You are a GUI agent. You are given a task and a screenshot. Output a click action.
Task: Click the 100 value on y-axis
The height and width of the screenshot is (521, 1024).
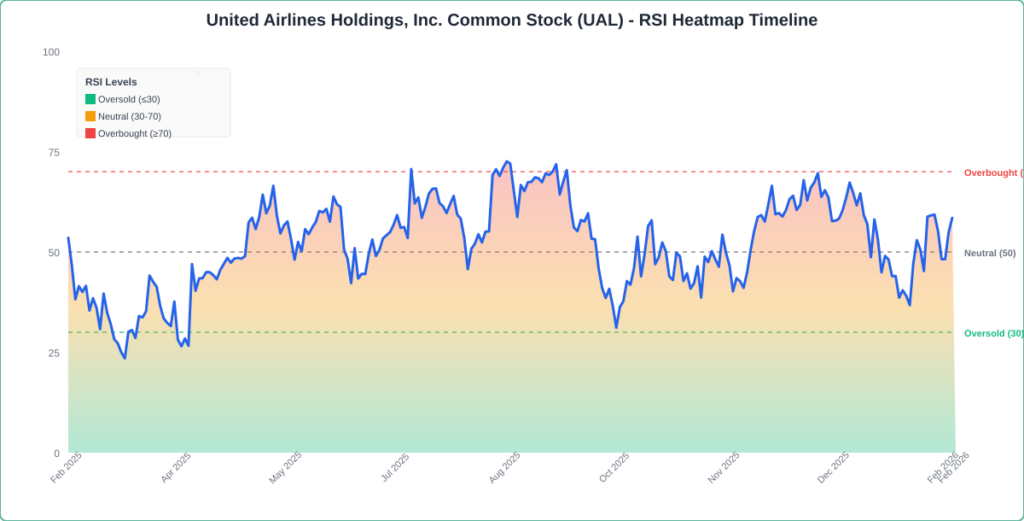point(51,52)
